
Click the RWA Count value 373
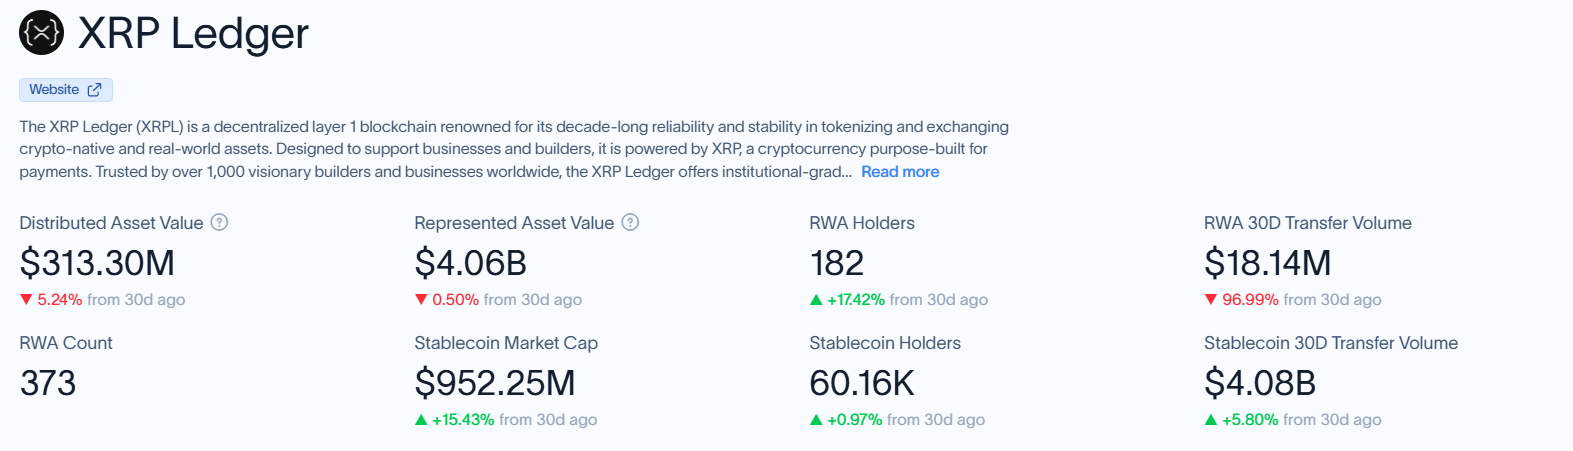click(x=48, y=383)
